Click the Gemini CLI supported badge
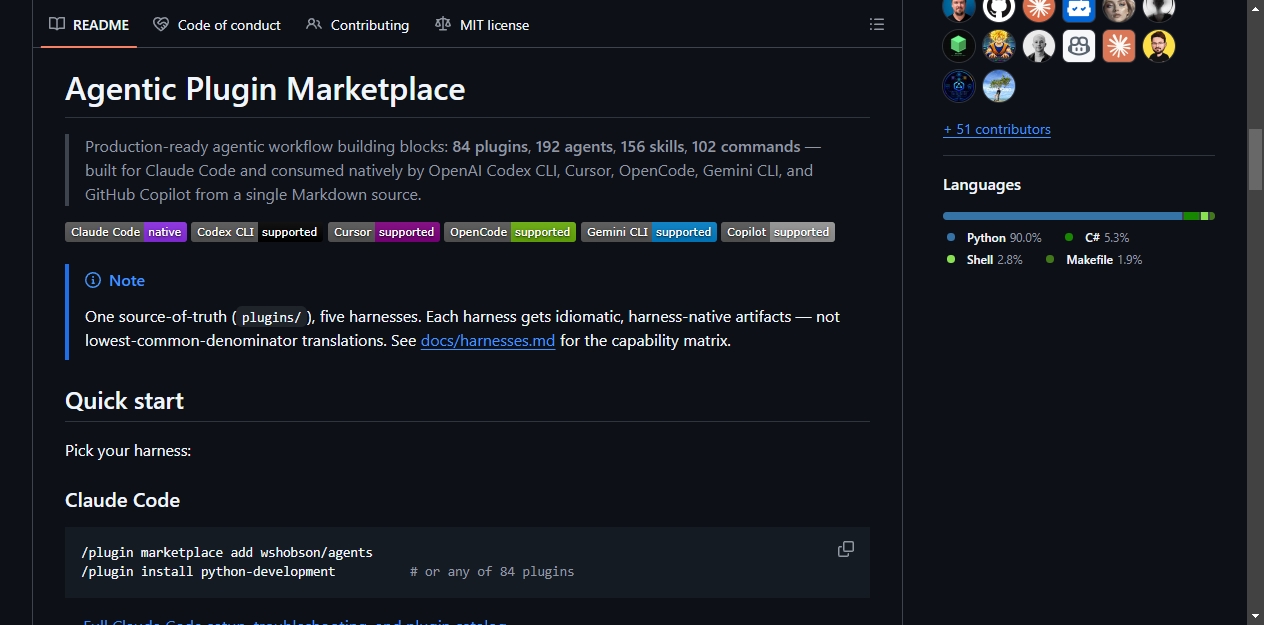Screen dimensions: 1264x625 [649, 232]
